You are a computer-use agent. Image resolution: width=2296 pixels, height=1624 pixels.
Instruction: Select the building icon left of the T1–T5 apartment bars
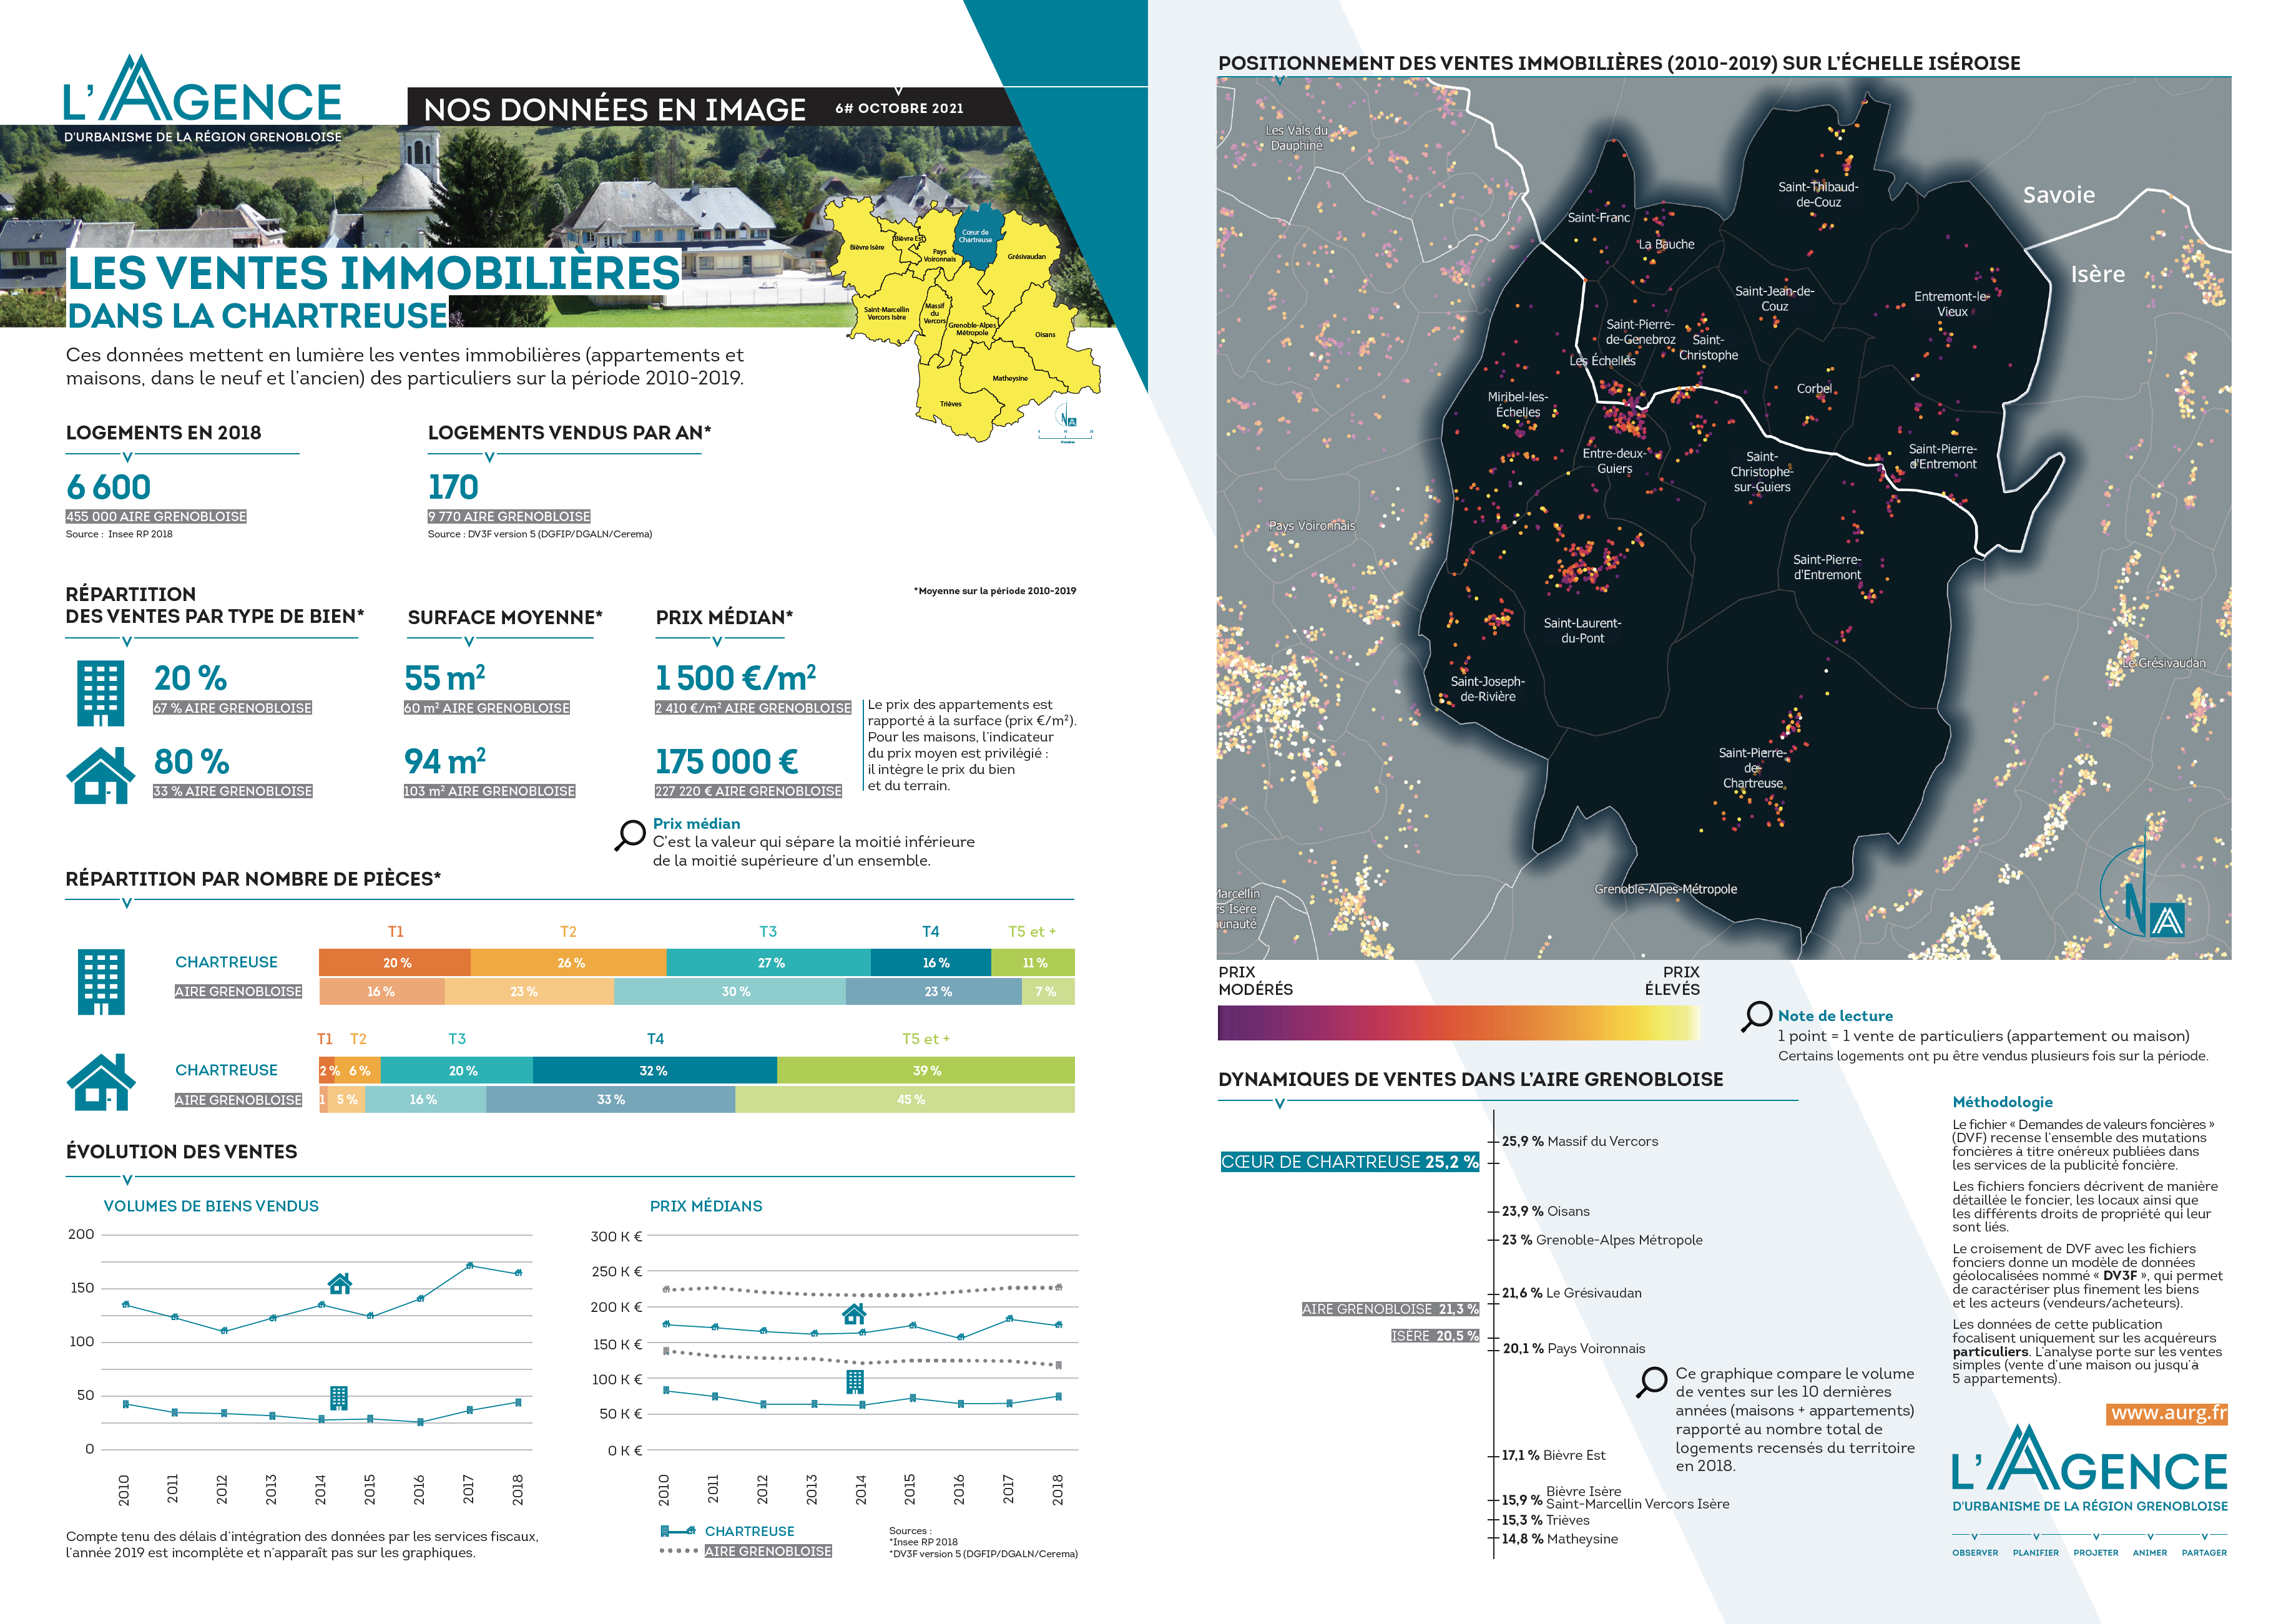(101, 982)
